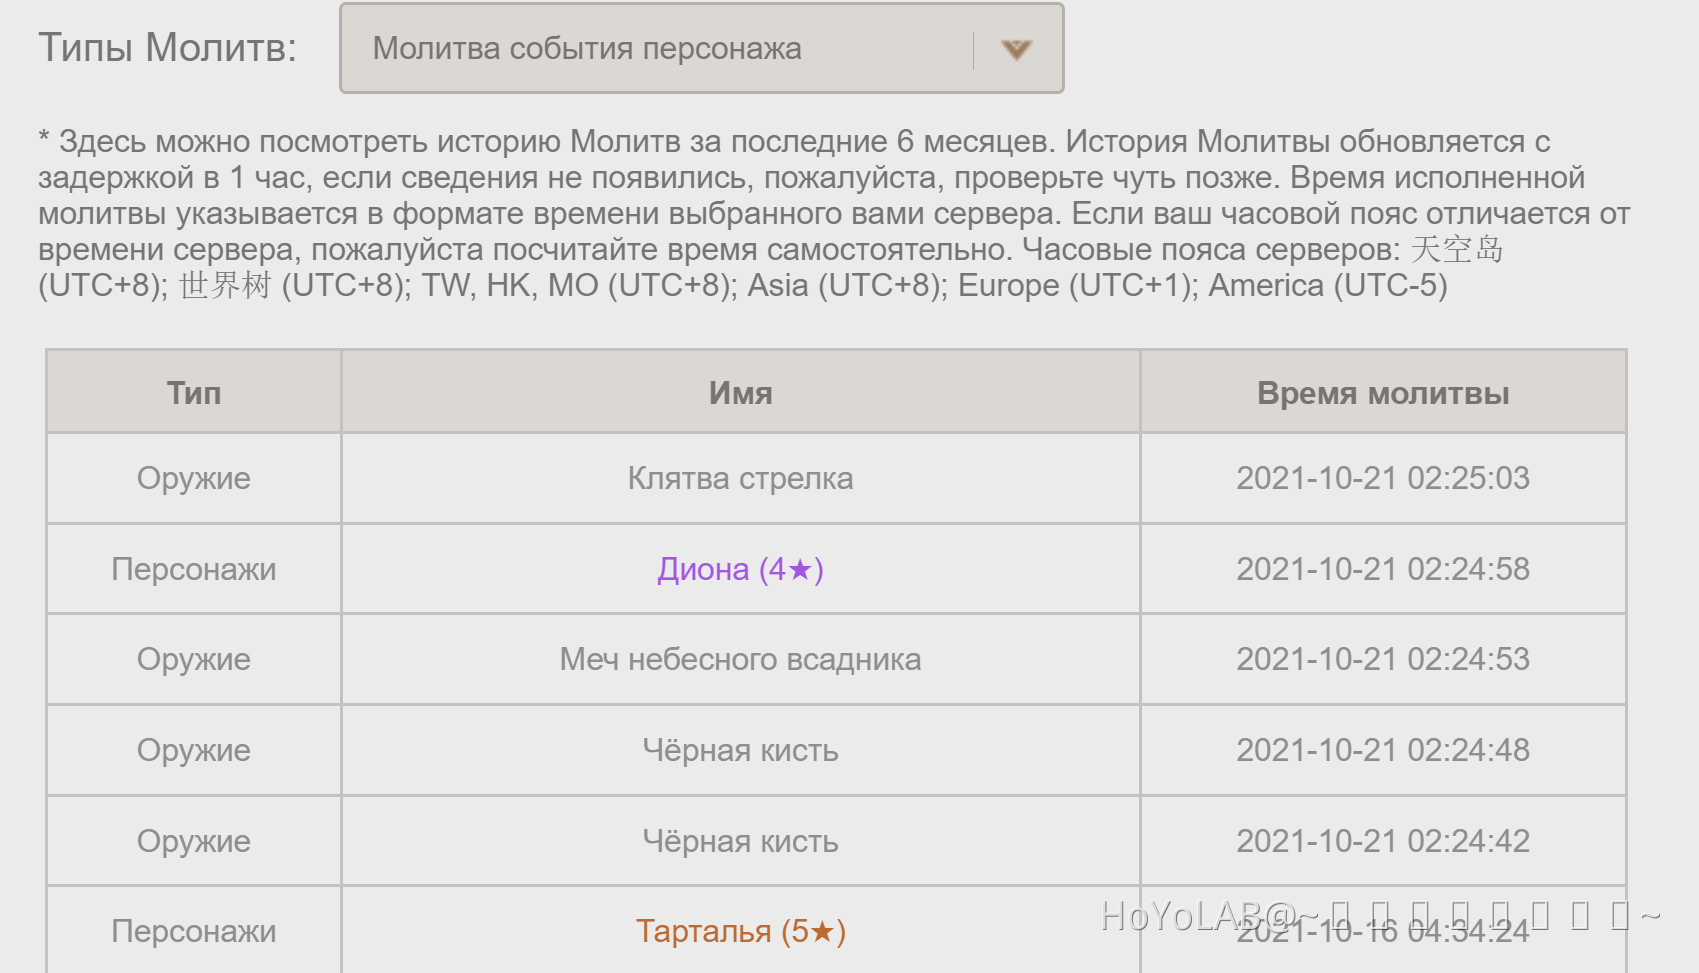Click the 'Тип' column header
The height and width of the screenshot is (973, 1699).
tap(194, 393)
